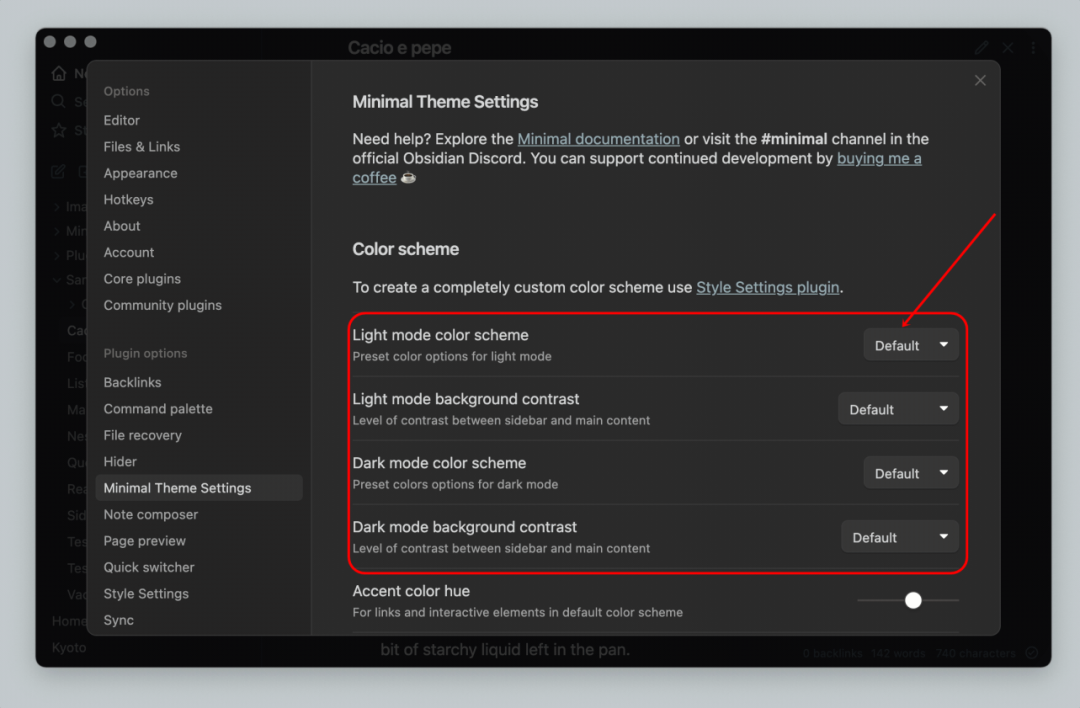Click the Accent color hue slider handle
Image resolution: width=1080 pixels, height=708 pixels.
pos(913,600)
